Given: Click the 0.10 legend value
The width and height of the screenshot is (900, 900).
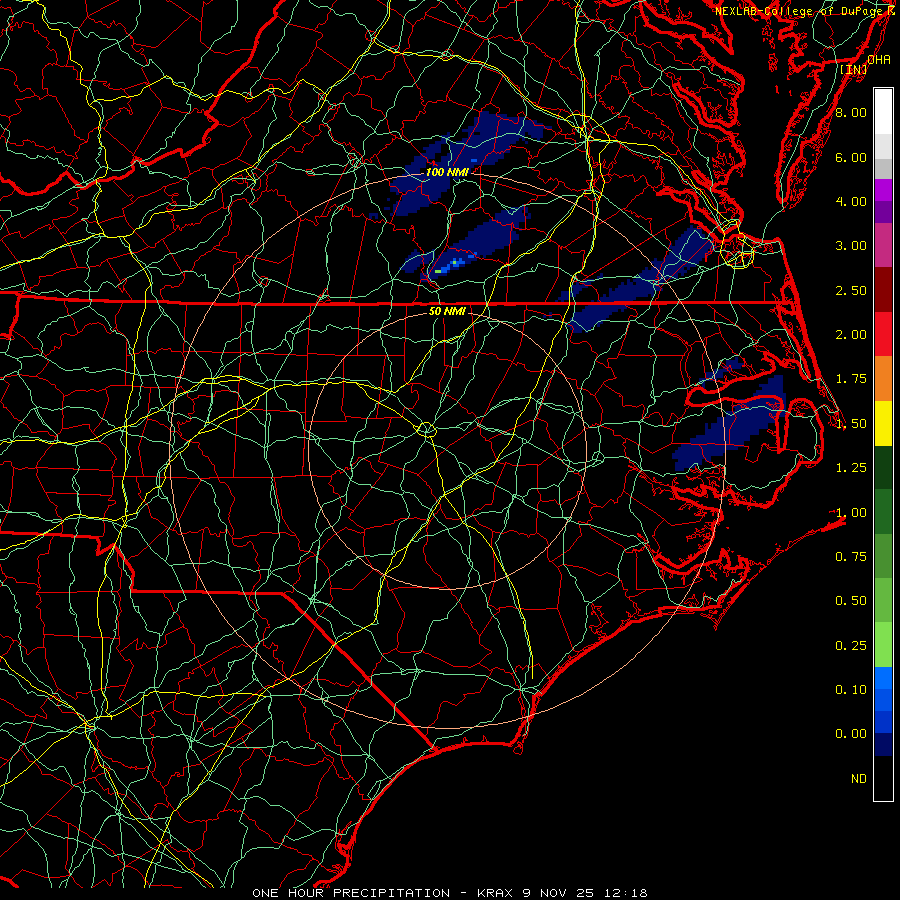Looking at the screenshot, I should (851, 690).
